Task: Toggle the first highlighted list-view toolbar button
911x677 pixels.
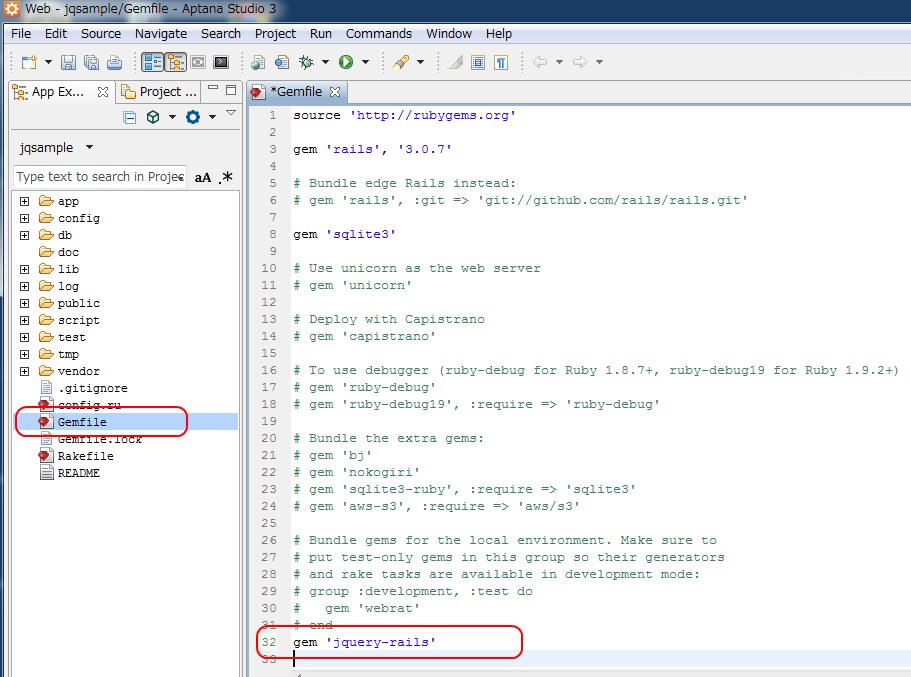Action: 153,62
